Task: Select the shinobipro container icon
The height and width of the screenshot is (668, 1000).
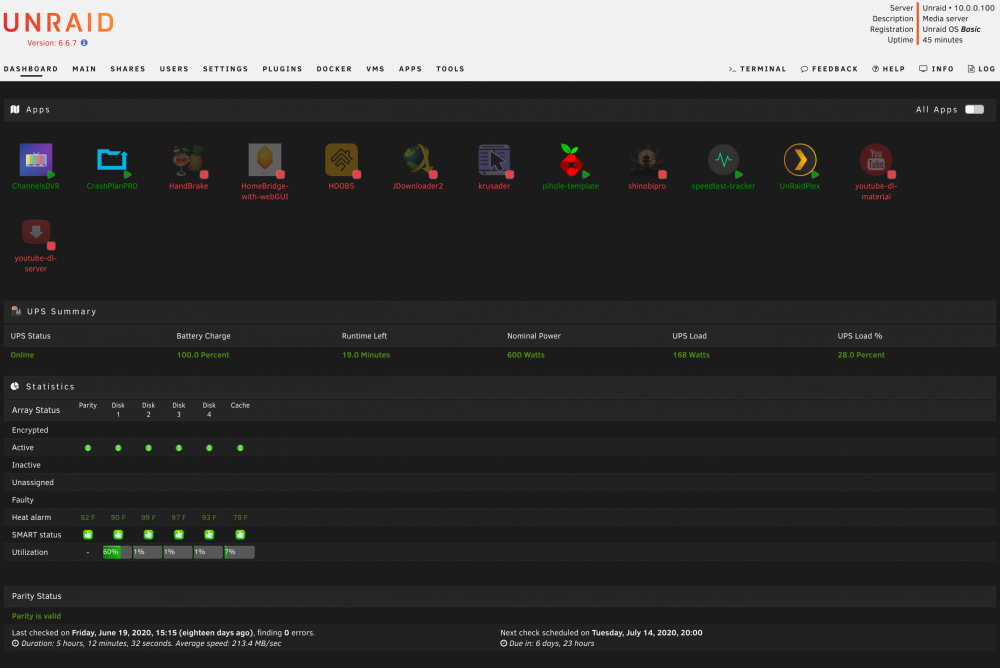Action: [x=647, y=160]
